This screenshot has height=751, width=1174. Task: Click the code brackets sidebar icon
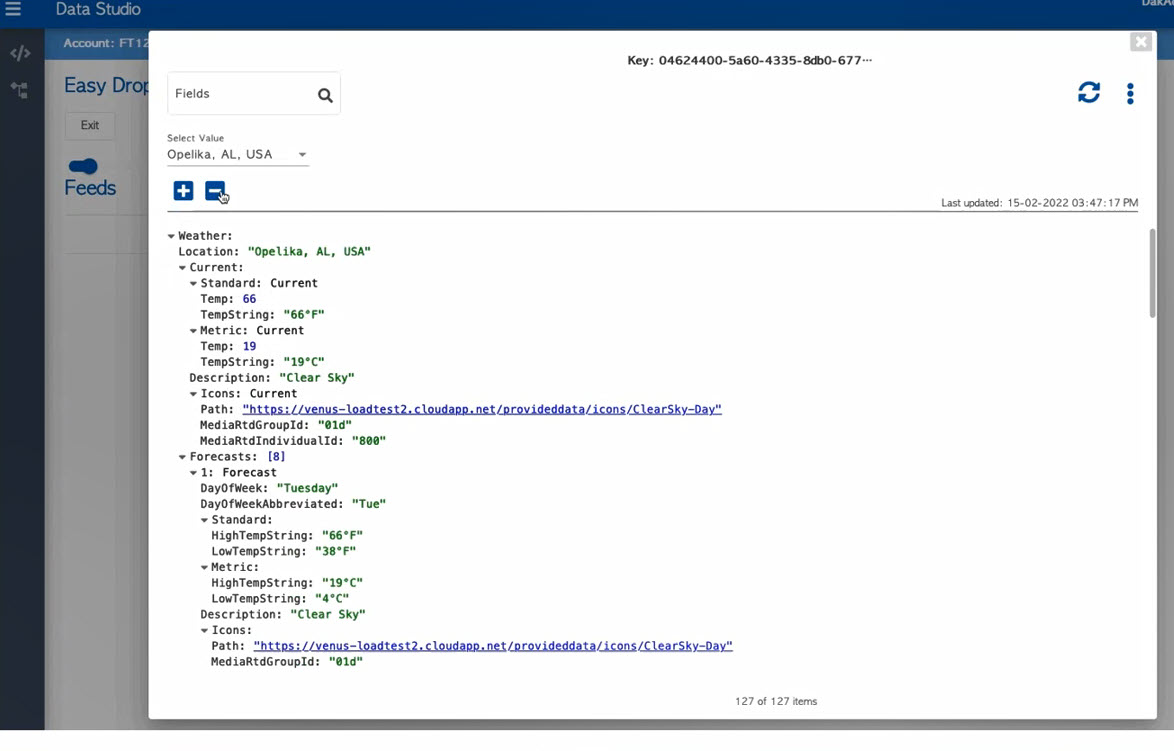point(20,53)
